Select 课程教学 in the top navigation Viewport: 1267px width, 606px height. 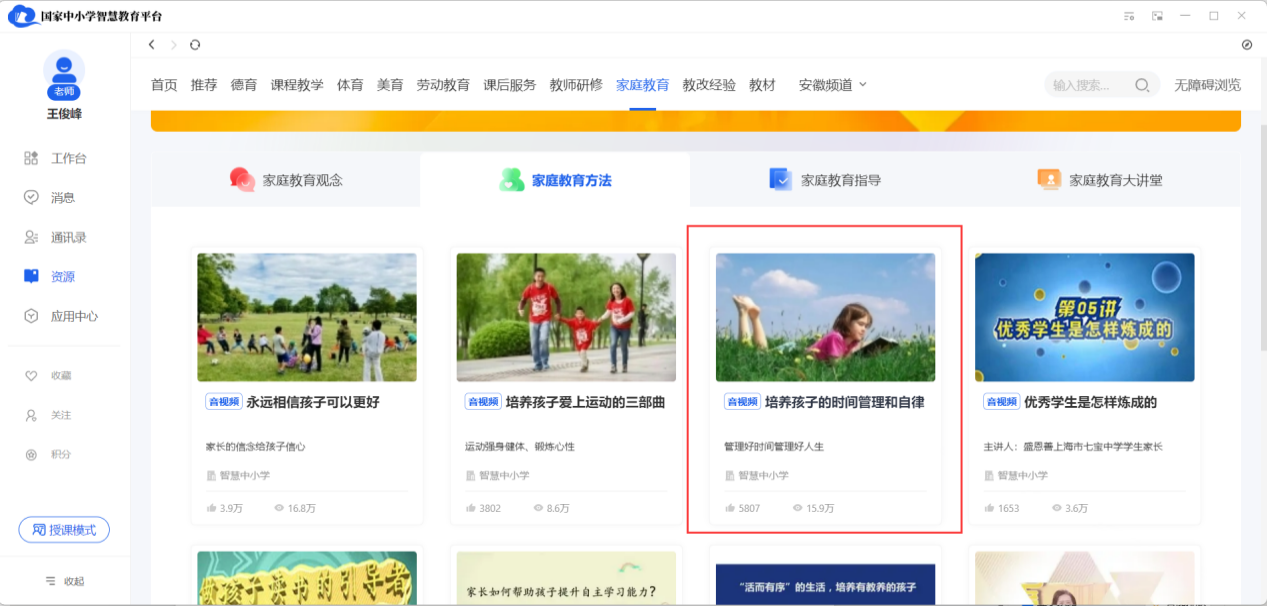click(x=297, y=85)
